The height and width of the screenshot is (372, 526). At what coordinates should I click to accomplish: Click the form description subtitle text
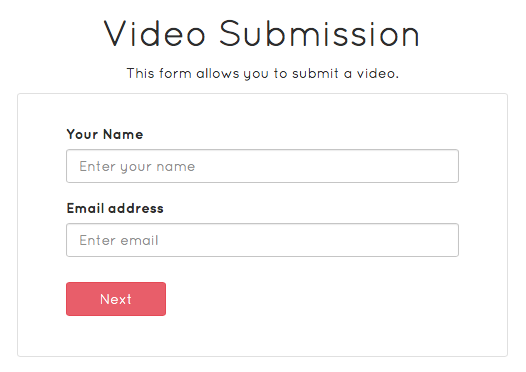[263, 73]
